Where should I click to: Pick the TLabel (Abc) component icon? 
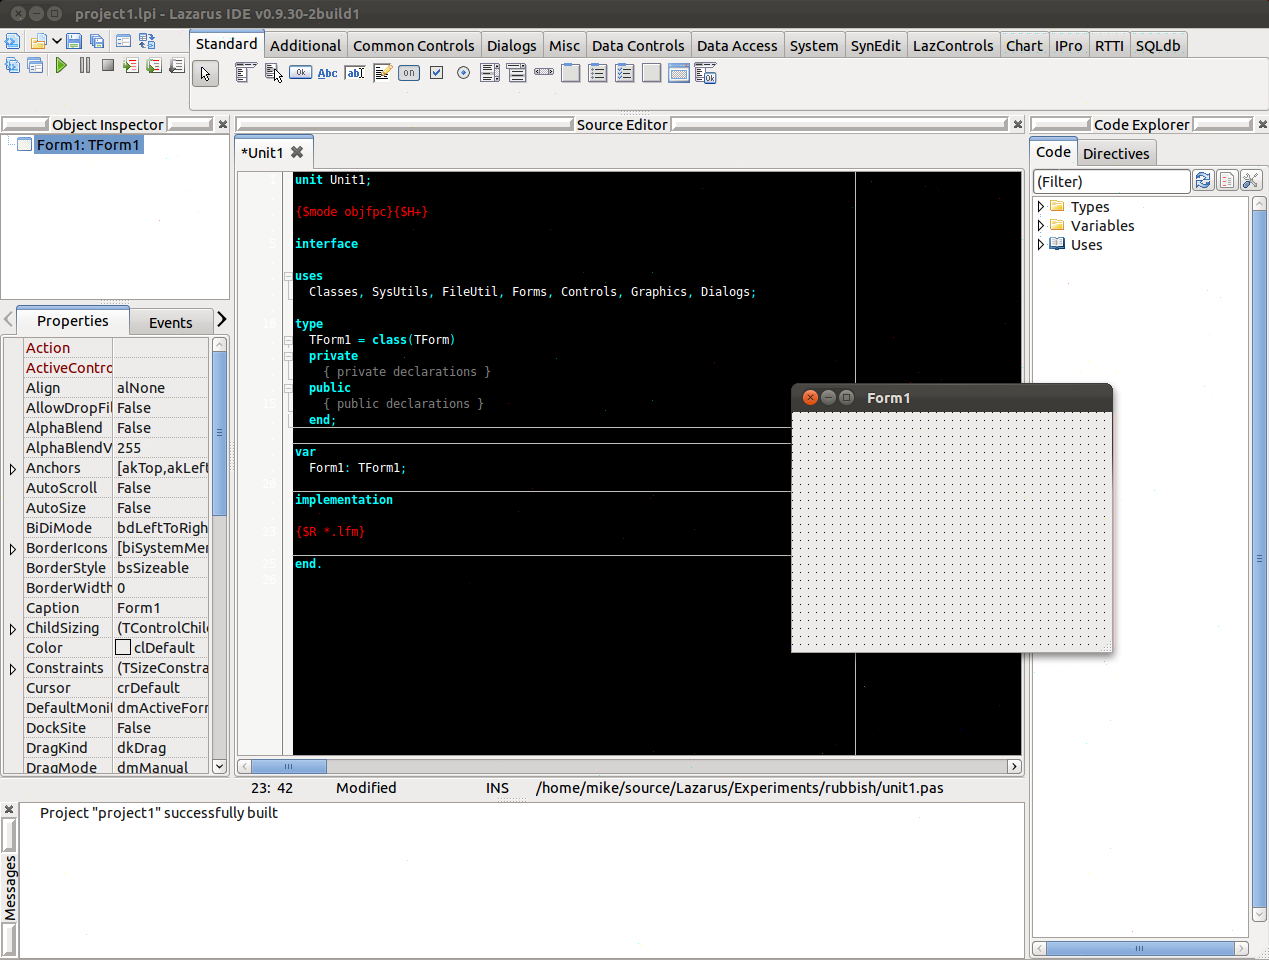pyautogui.click(x=327, y=73)
